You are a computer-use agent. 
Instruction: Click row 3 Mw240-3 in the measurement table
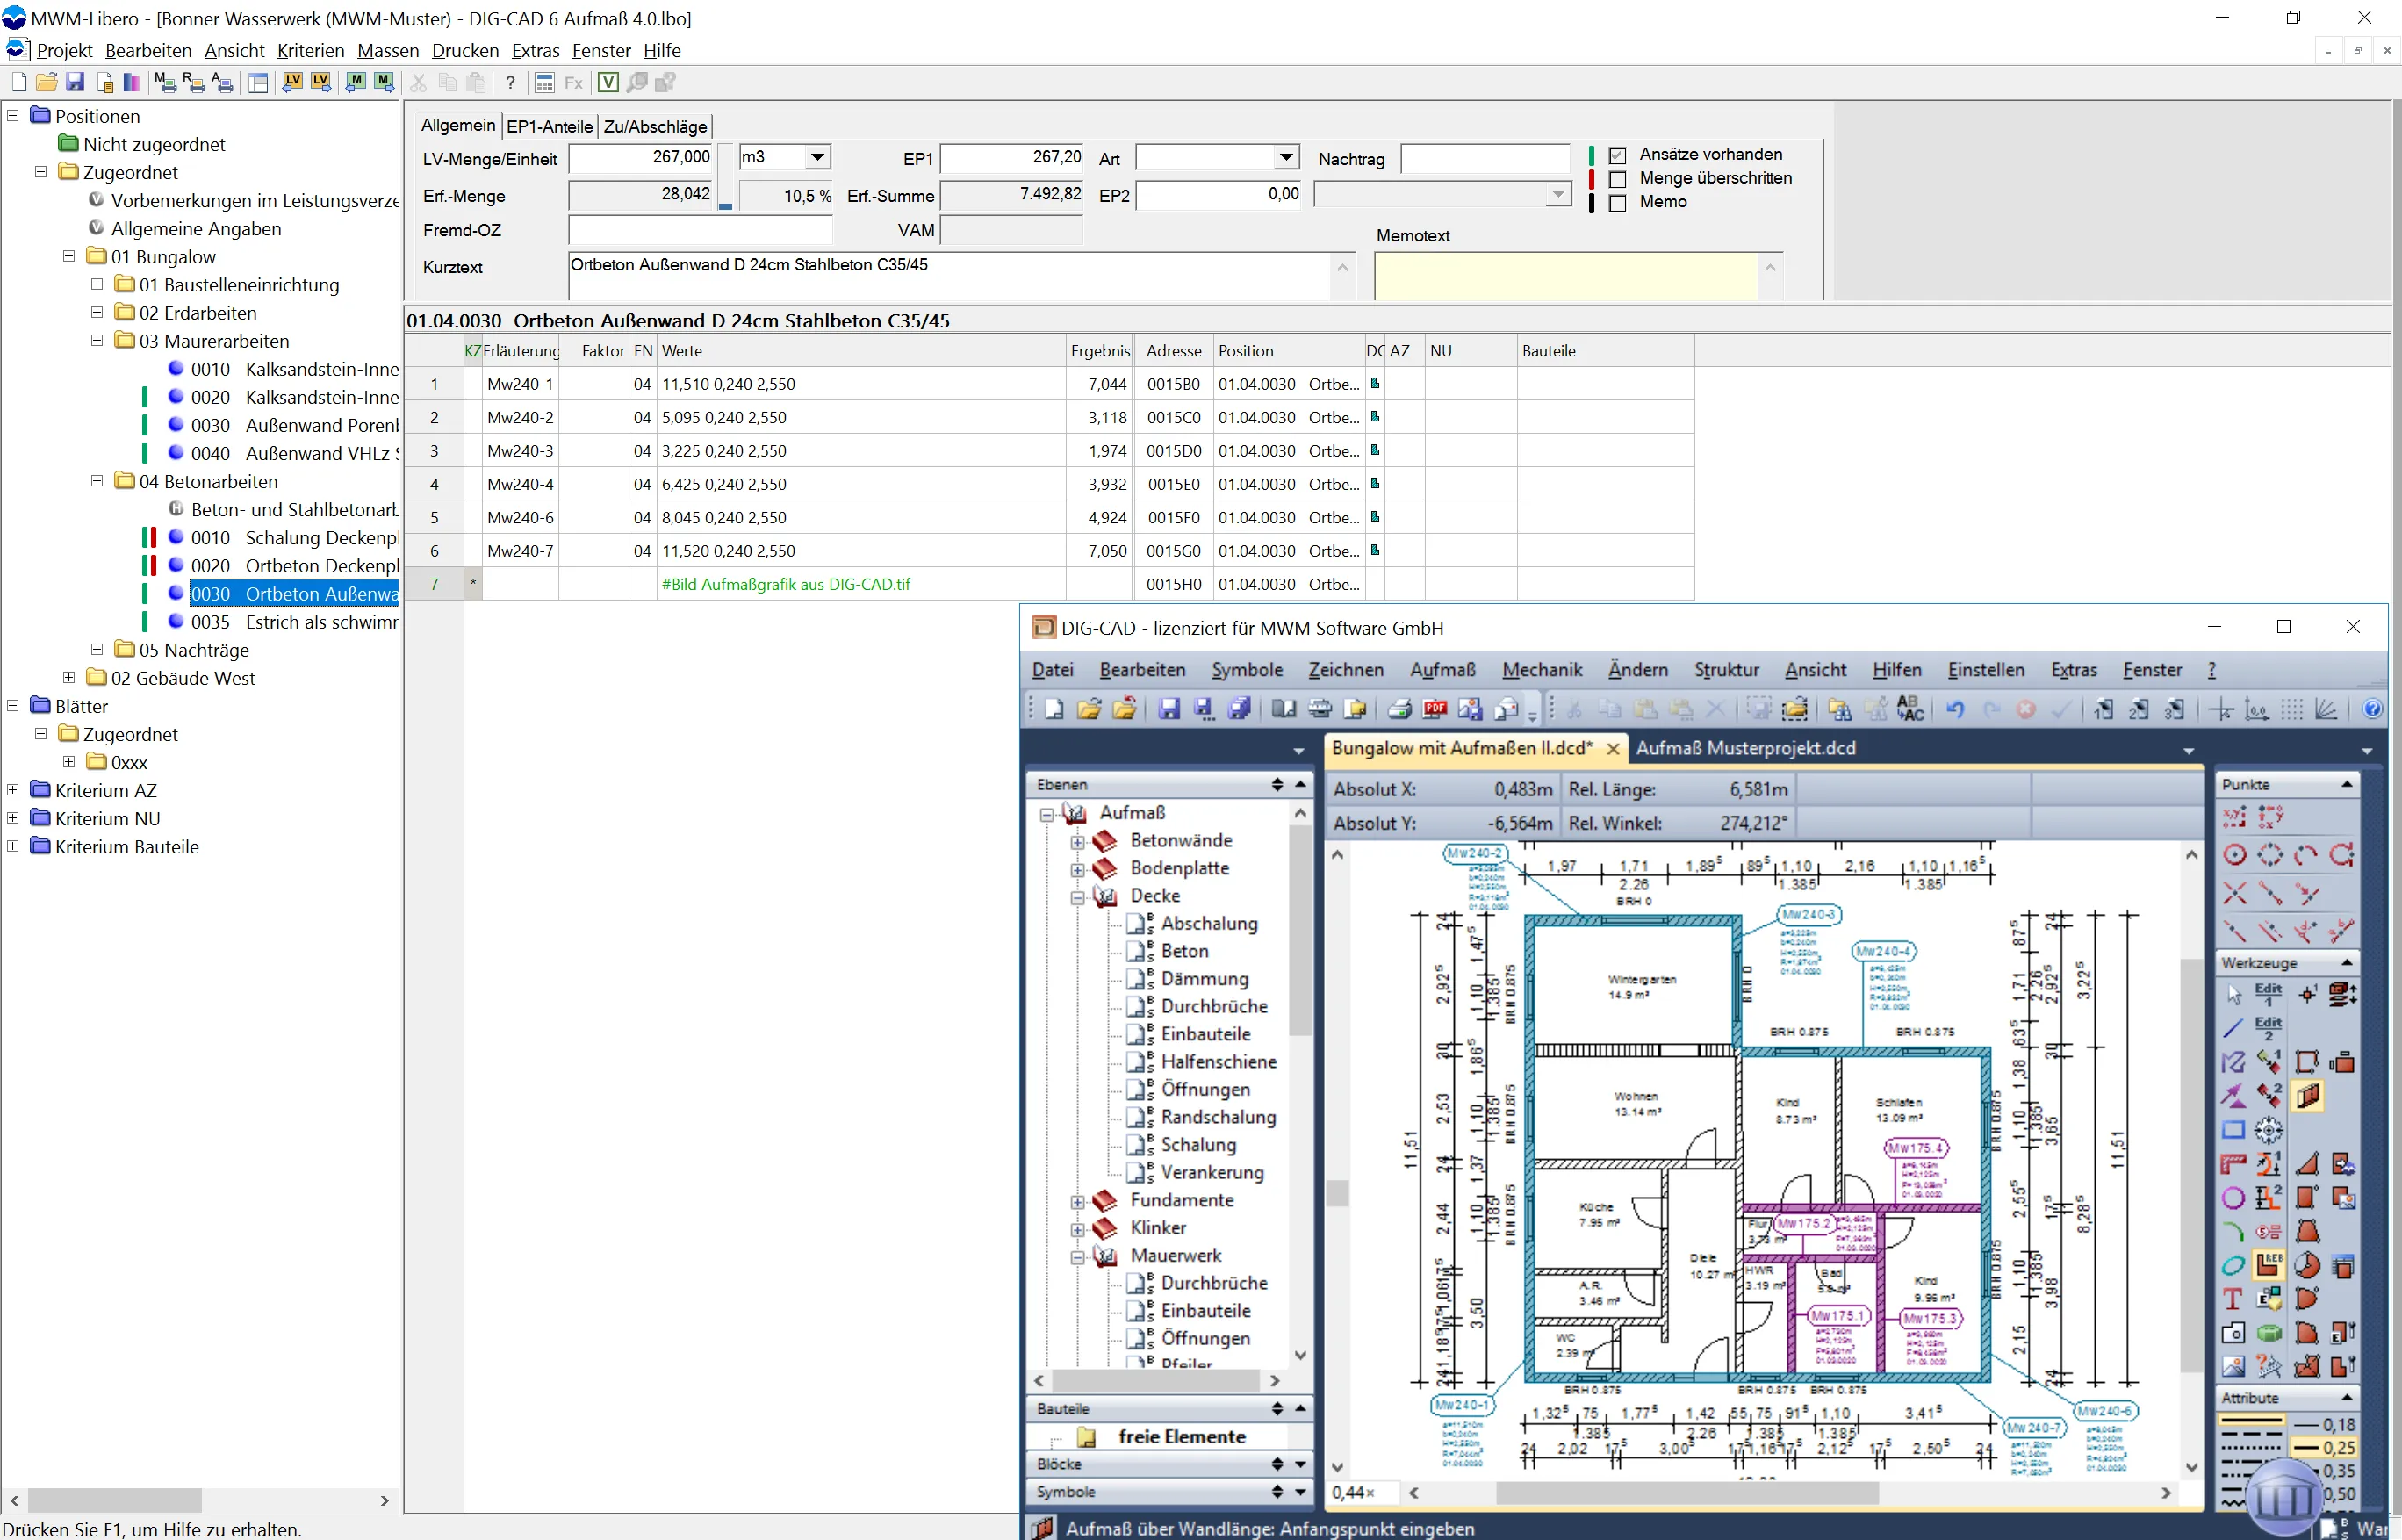tap(1049, 451)
